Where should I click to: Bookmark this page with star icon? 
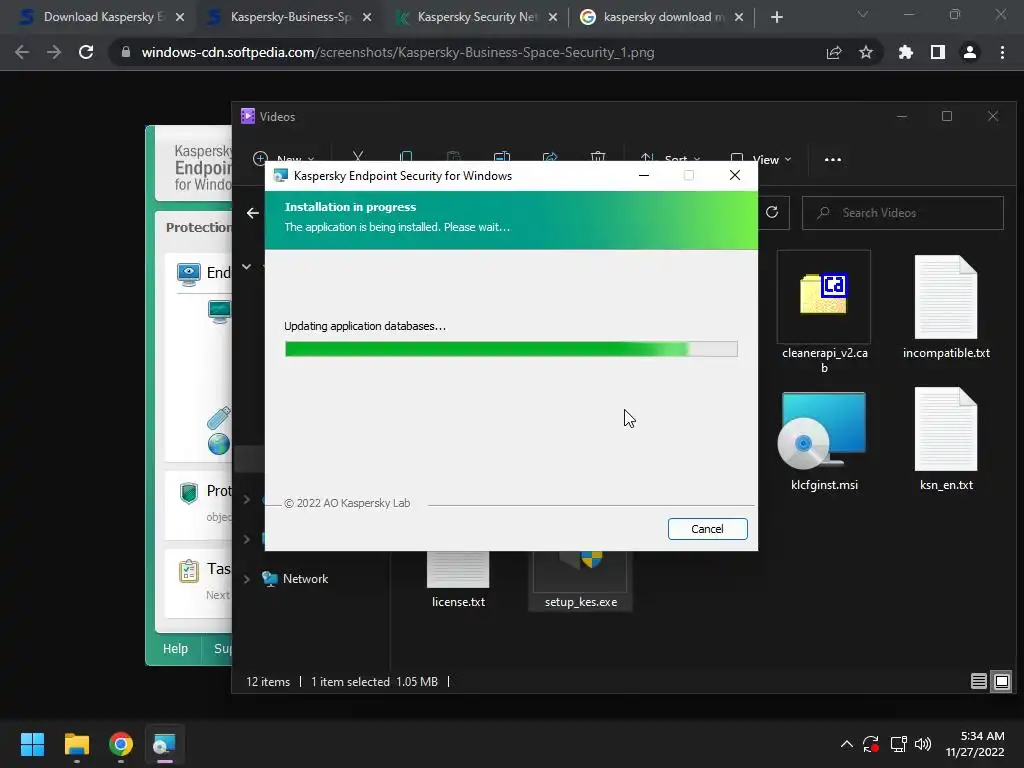(866, 52)
